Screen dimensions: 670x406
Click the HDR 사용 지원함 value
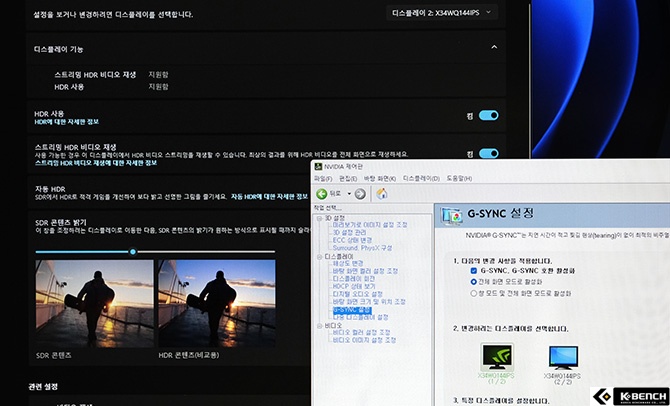point(159,87)
